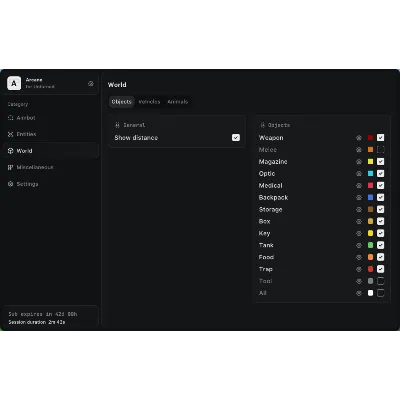
Task: Enable the Melee objects checkbox
Action: pyautogui.click(x=380, y=150)
